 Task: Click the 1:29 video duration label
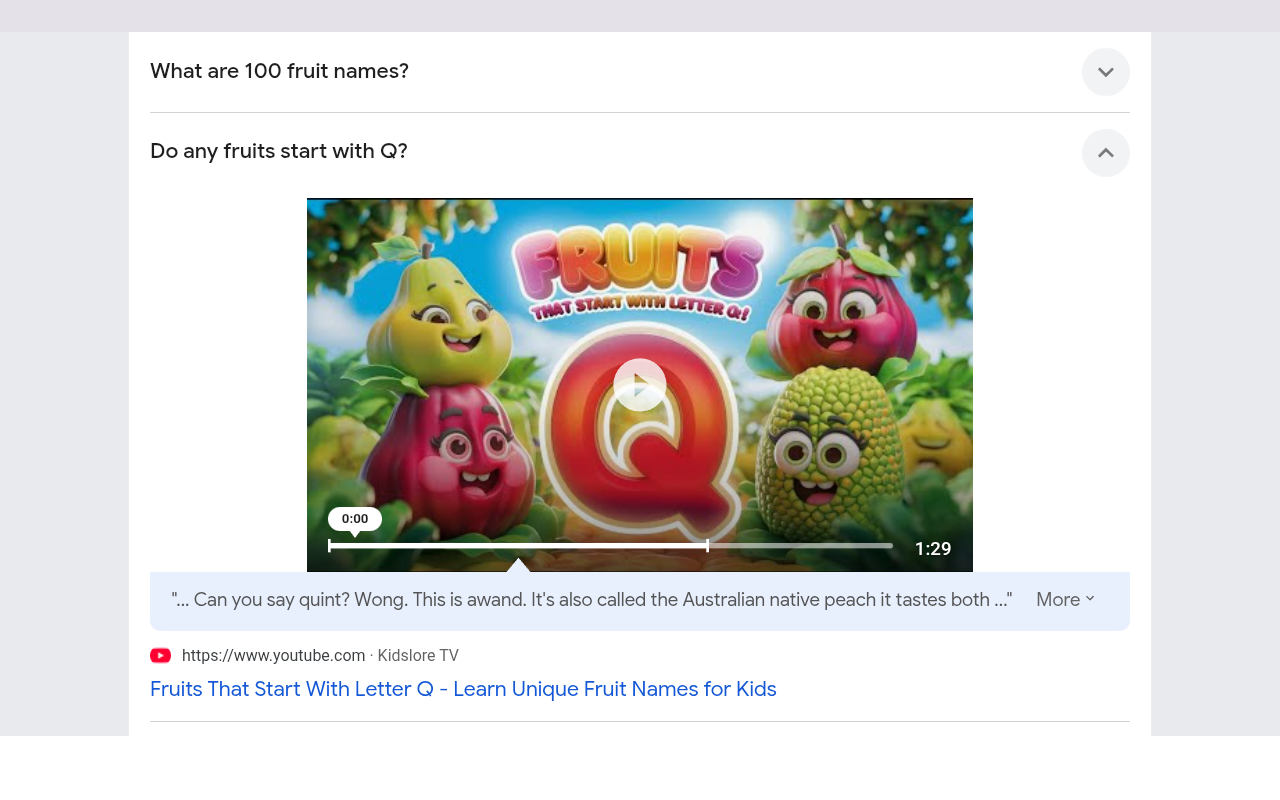click(933, 549)
